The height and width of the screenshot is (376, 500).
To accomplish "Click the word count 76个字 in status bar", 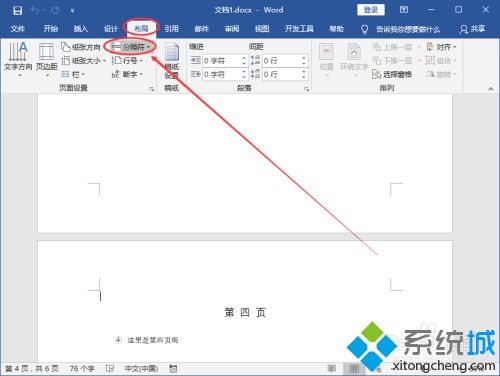I will coord(82,369).
